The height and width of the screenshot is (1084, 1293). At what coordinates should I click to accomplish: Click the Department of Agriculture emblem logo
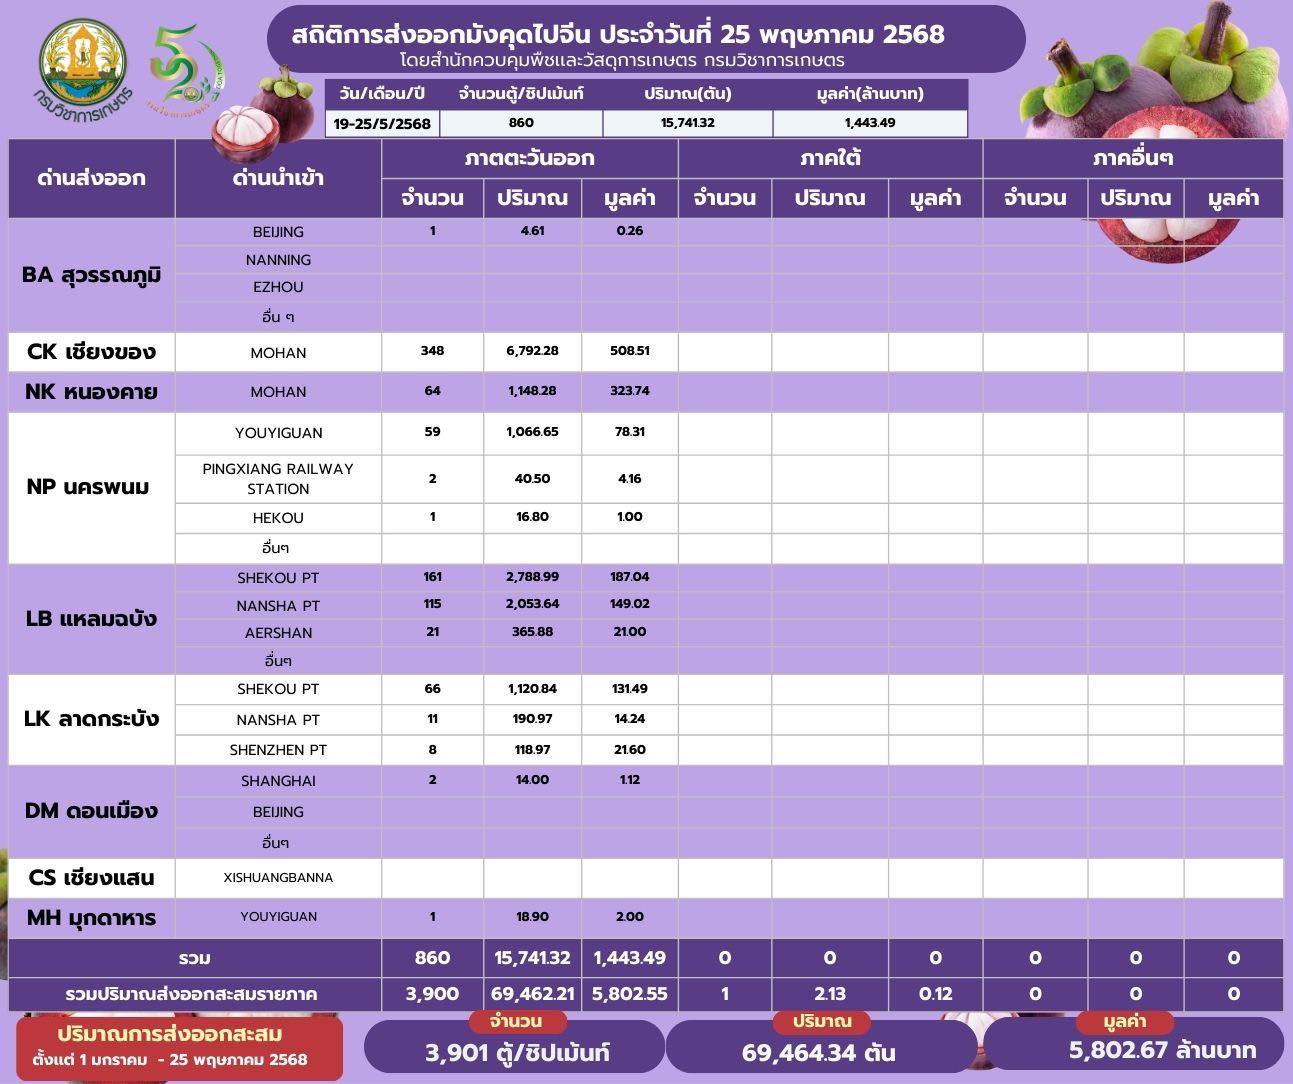[83, 68]
